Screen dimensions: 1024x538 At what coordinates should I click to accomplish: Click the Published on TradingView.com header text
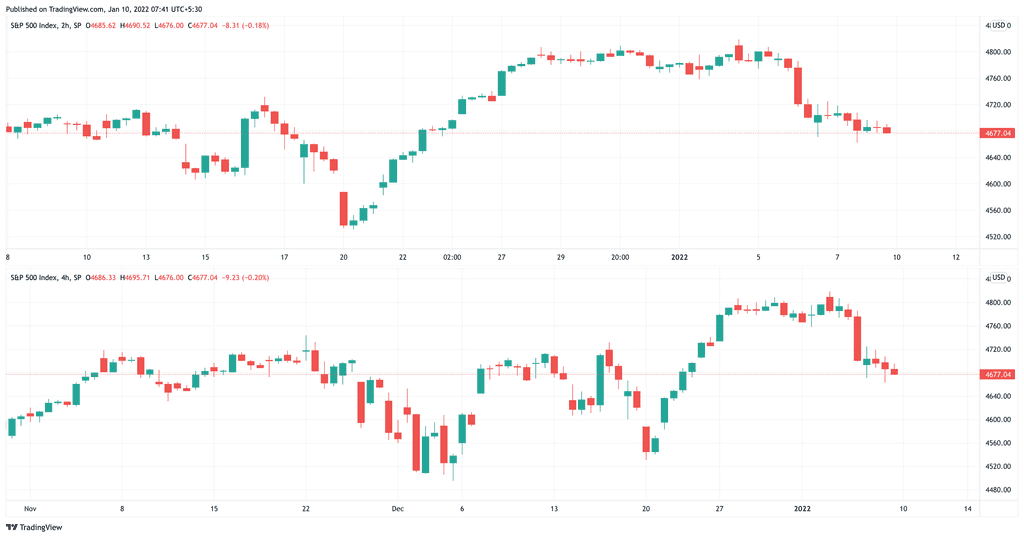coord(54,9)
